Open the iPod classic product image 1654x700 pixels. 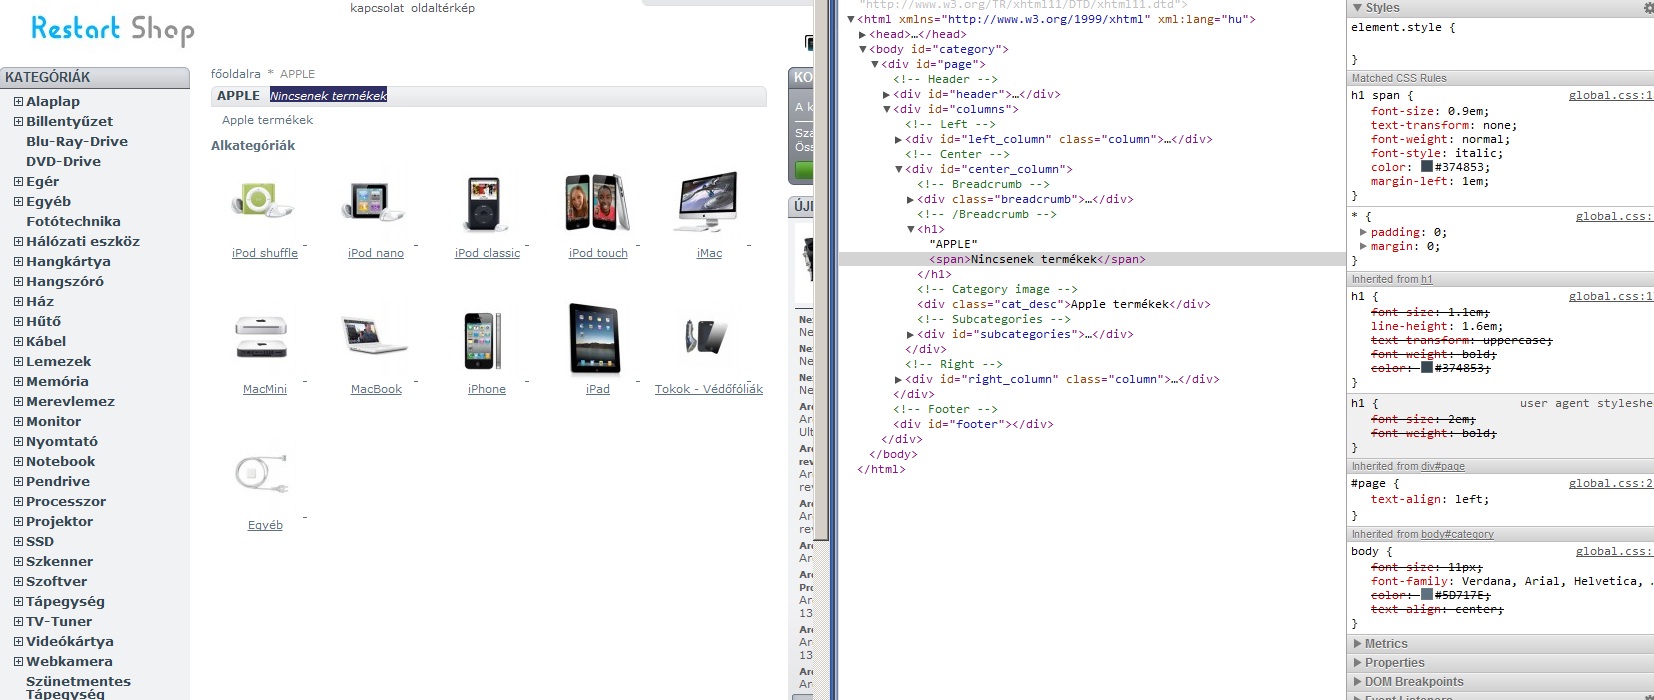484,203
